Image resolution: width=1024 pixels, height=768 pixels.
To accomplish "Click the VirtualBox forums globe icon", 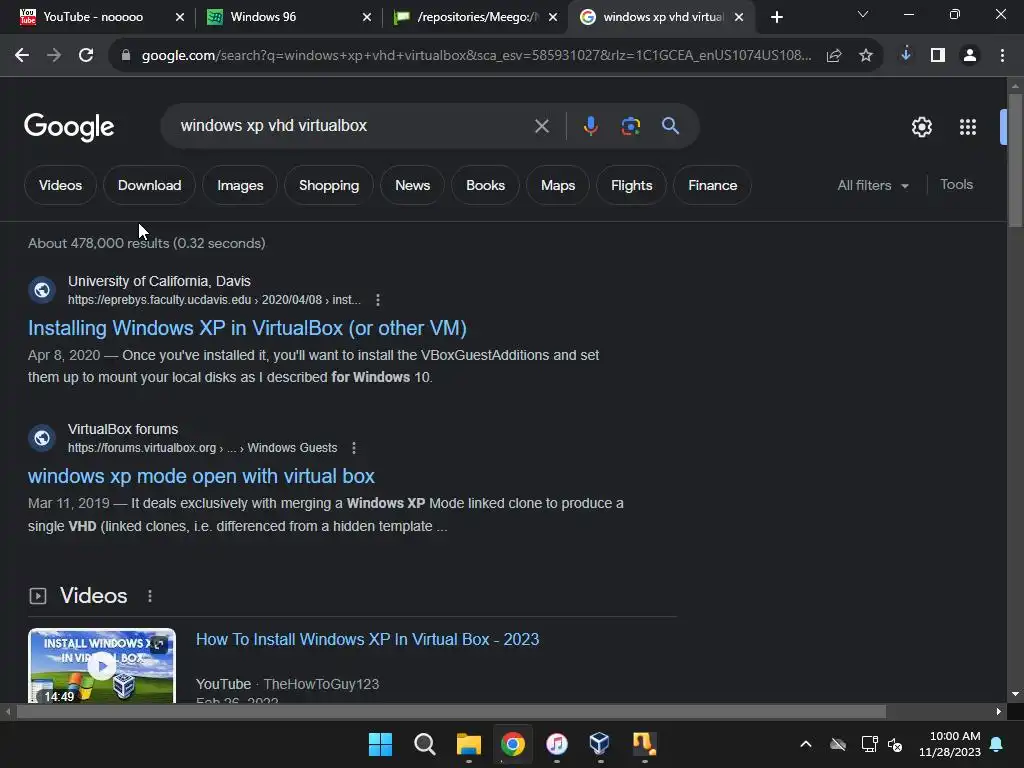I will (x=42, y=438).
